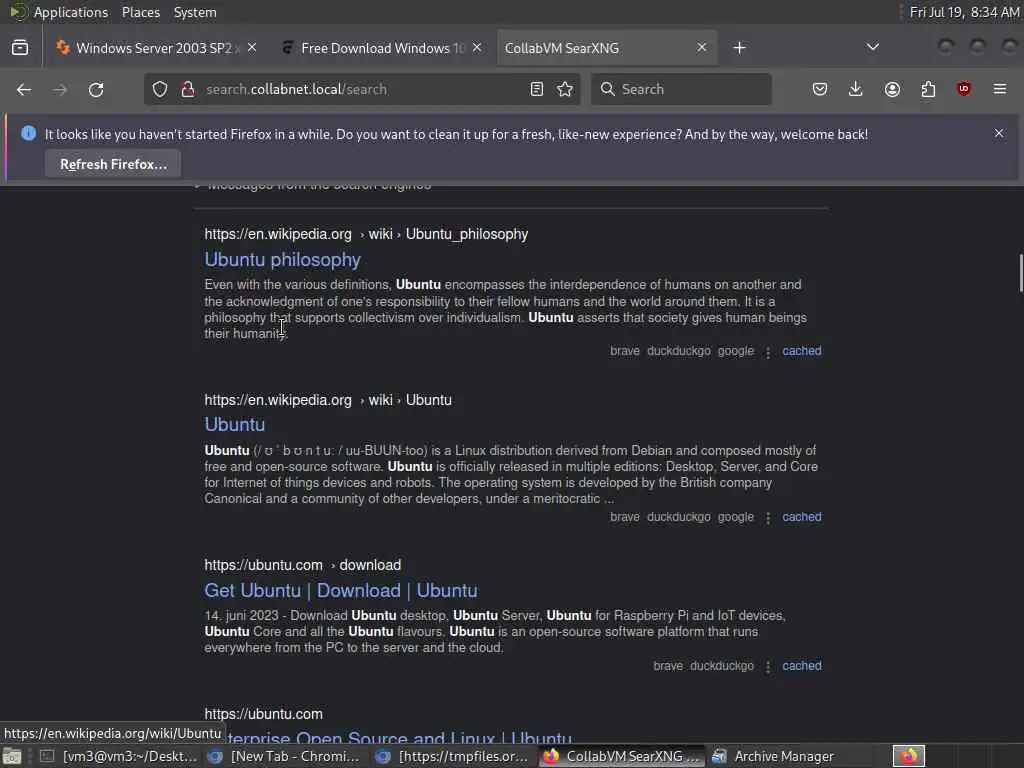
Task: Close the Free Download Windows tab
Action: [x=477, y=48]
